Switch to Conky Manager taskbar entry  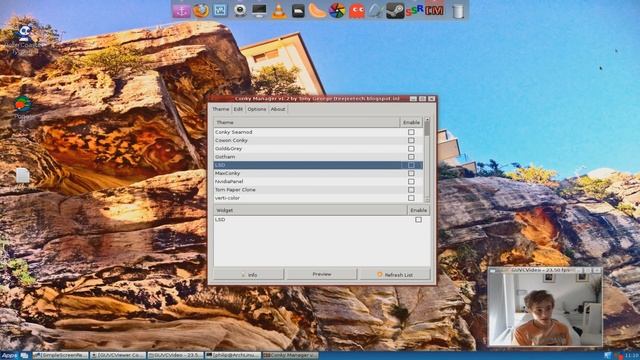pyautogui.click(x=291, y=356)
